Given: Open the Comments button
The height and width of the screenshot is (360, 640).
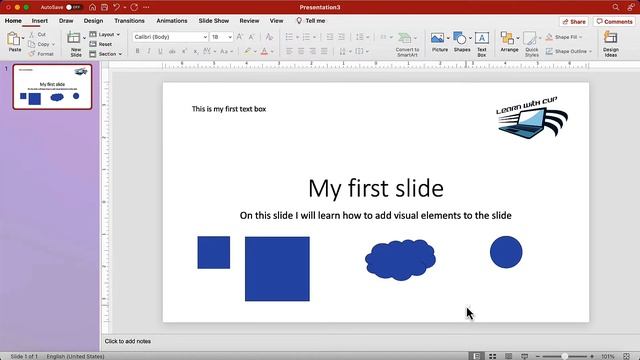Looking at the screenshot, I should [x=614, y=22].
